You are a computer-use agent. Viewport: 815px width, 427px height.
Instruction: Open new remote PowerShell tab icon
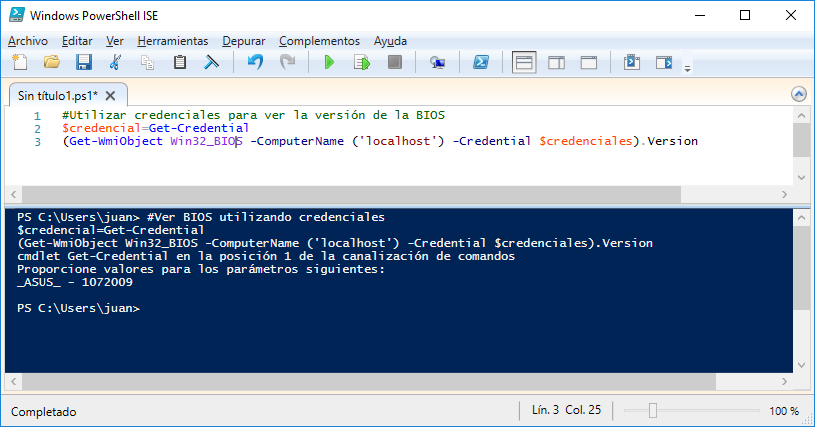pyautogui.click(x=437, y=62)
